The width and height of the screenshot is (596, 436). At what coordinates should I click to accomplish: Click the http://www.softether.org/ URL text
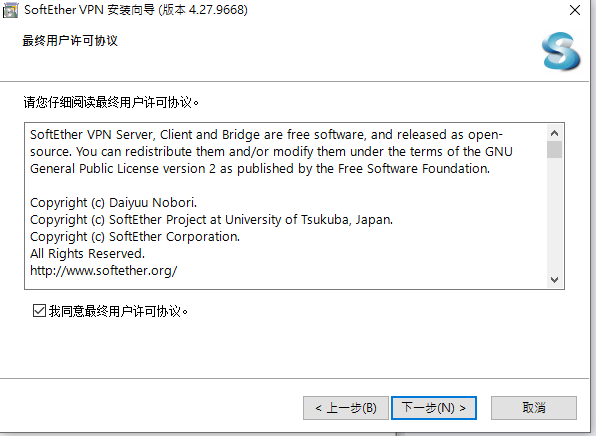click(103, 271)
